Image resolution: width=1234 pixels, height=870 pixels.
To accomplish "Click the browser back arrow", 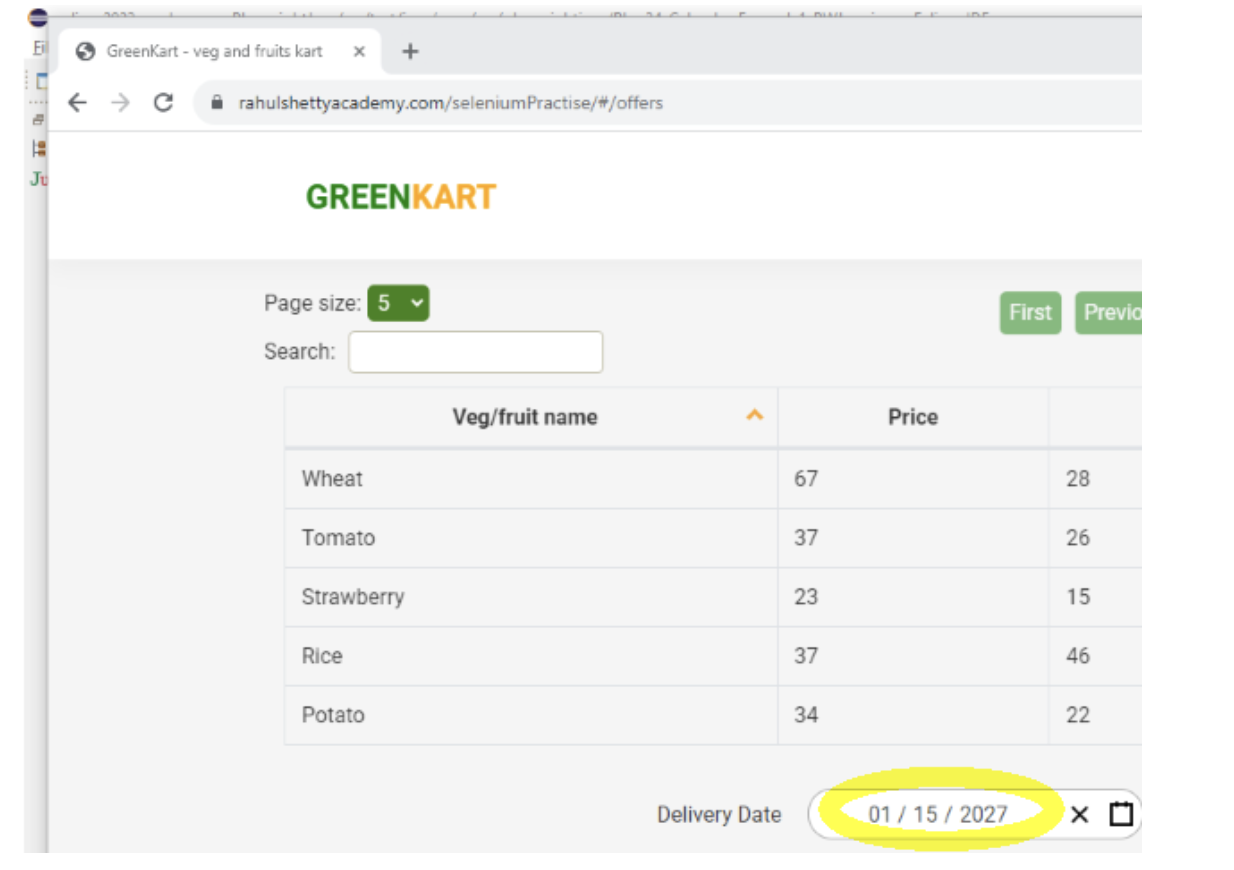I will (x=75, y=100).
